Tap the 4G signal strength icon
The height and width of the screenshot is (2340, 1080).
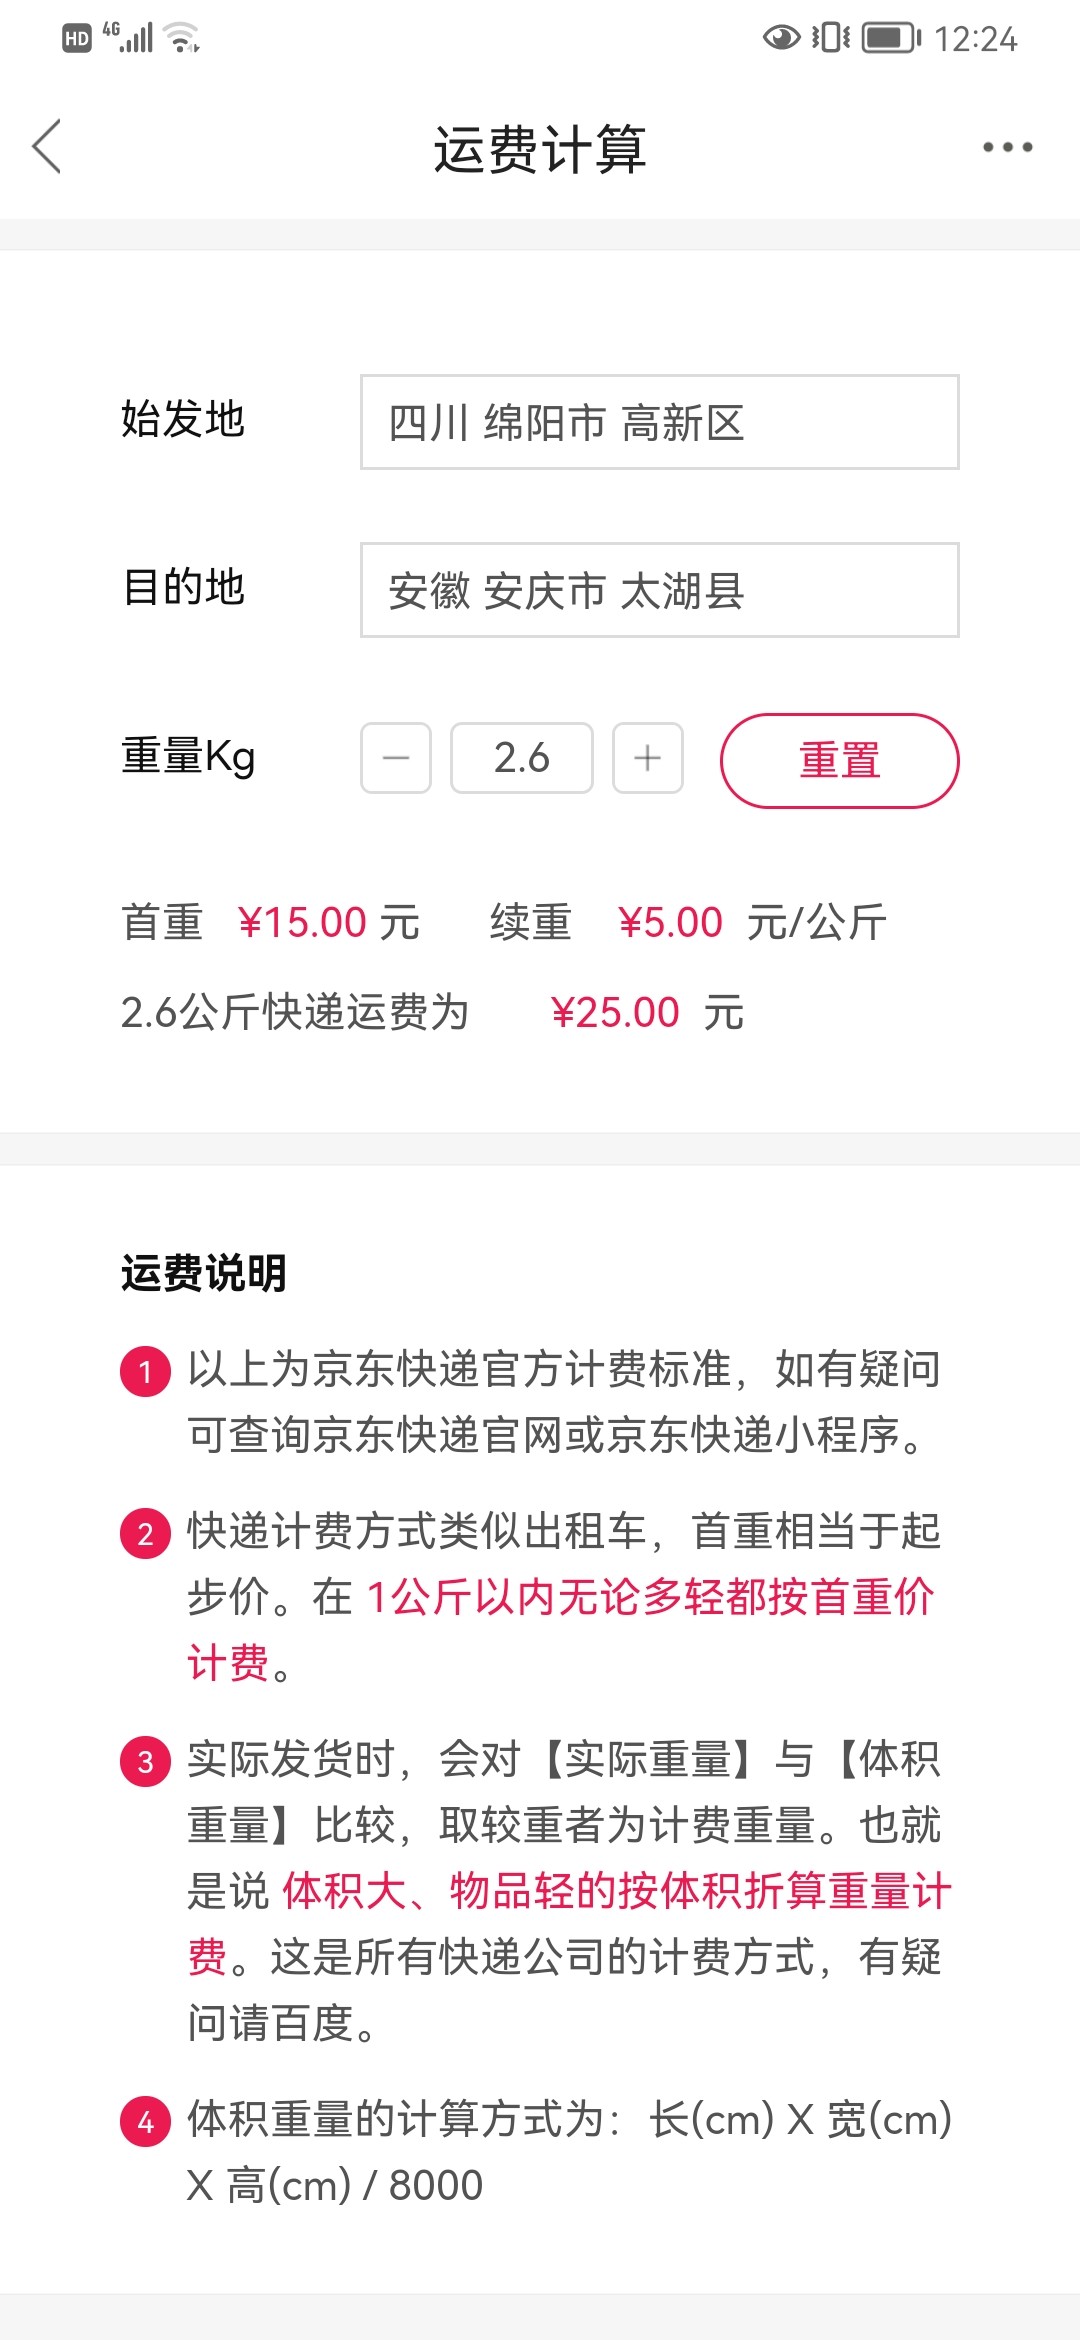(129, 37)
